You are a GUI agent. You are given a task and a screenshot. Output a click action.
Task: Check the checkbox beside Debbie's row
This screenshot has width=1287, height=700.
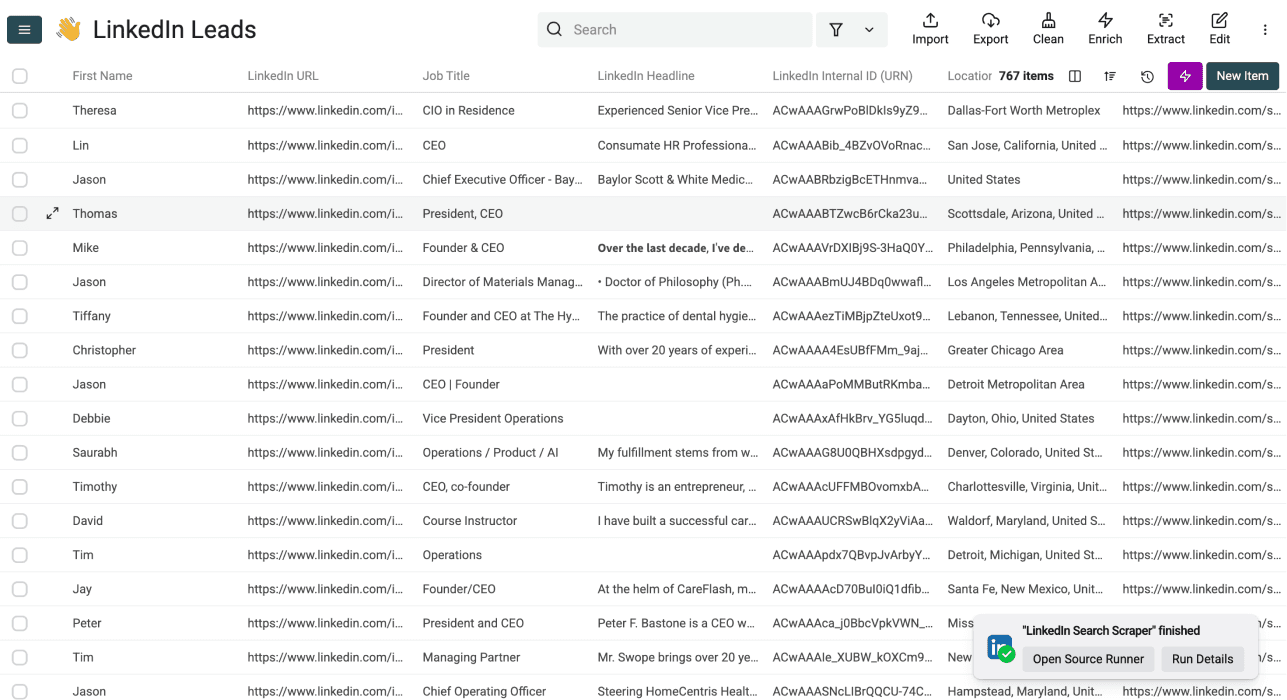(x=19, y=418)
